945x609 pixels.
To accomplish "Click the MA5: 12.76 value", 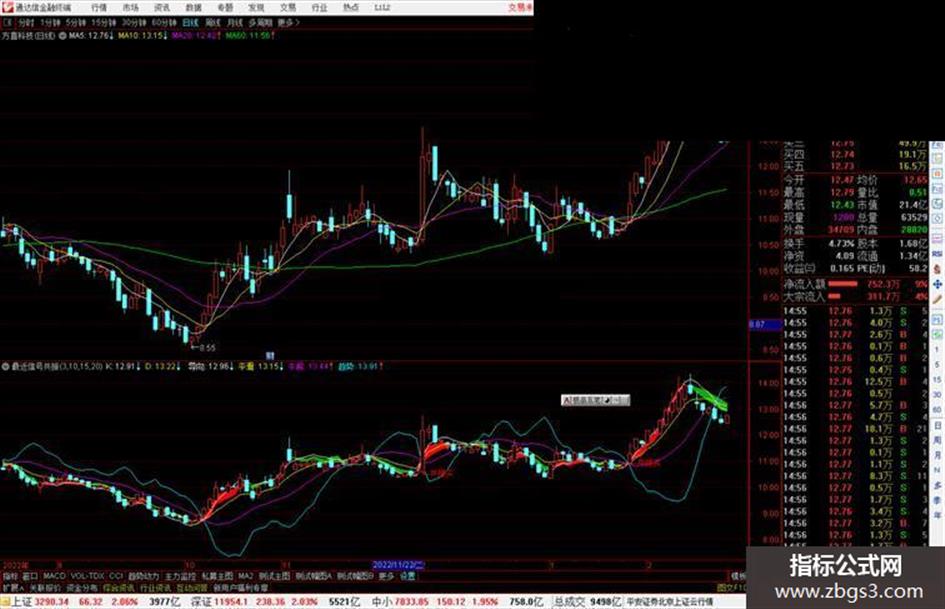I will [91, 36].
